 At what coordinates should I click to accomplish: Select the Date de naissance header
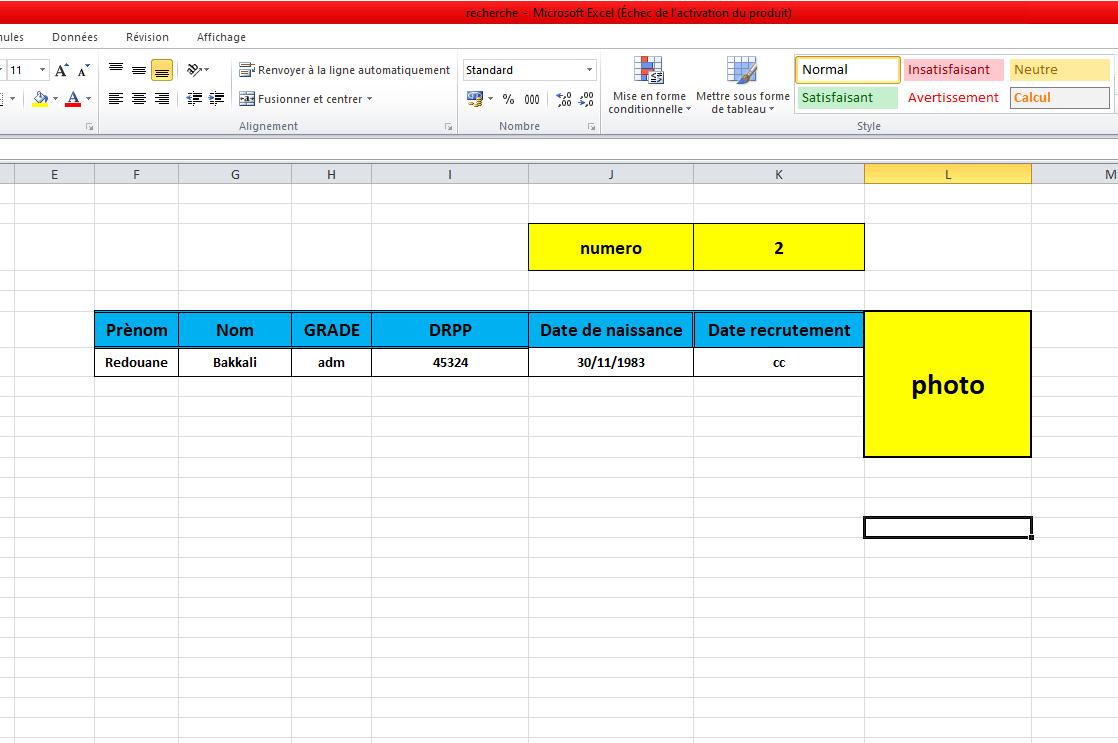(x=611, y=330)
